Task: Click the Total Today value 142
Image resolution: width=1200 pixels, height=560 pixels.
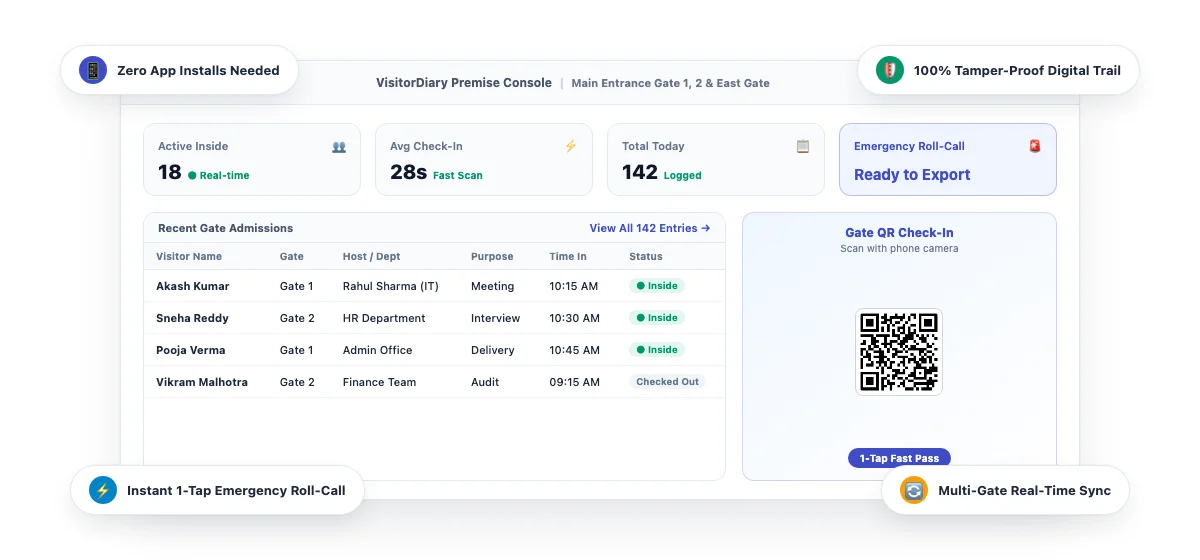Action: click(x=640, y=173)
